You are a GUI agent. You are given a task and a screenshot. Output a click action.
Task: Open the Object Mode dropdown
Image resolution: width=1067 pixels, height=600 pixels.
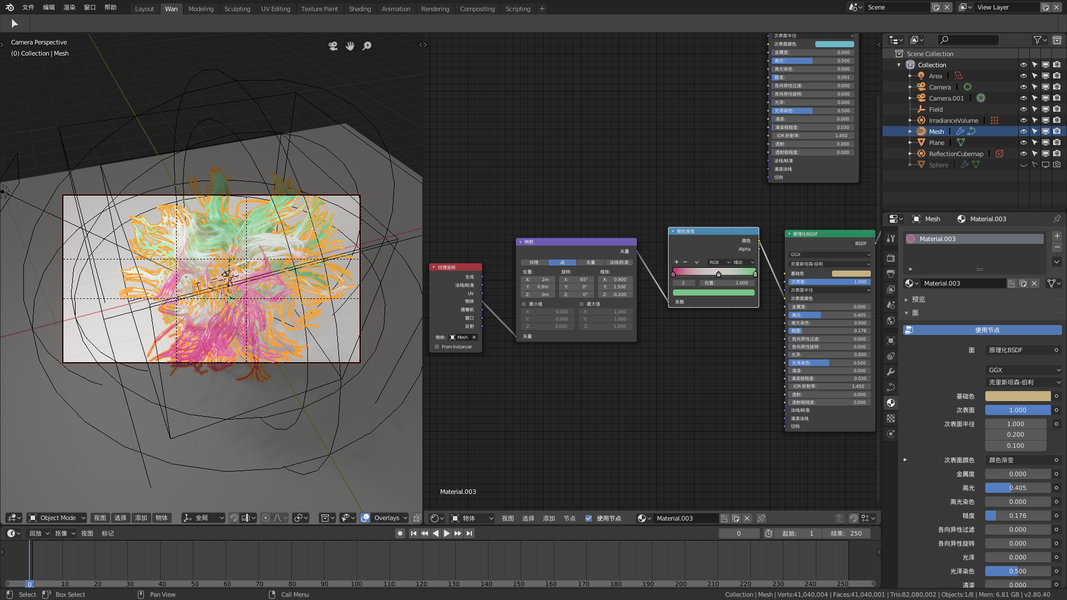point(57,518)
